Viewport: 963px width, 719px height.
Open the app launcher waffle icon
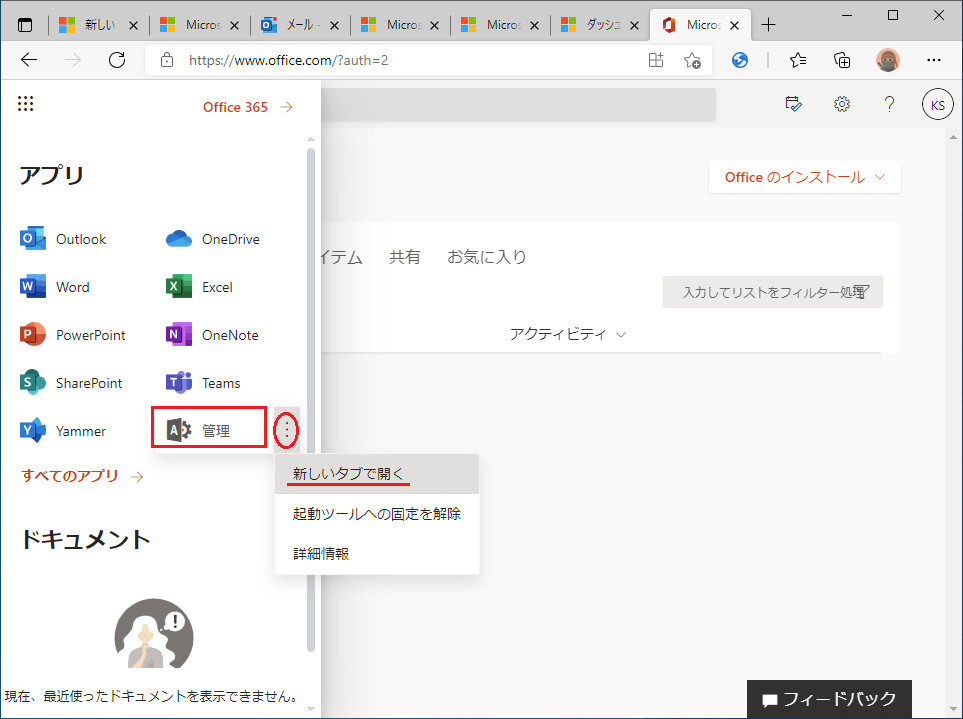point(25,104)
